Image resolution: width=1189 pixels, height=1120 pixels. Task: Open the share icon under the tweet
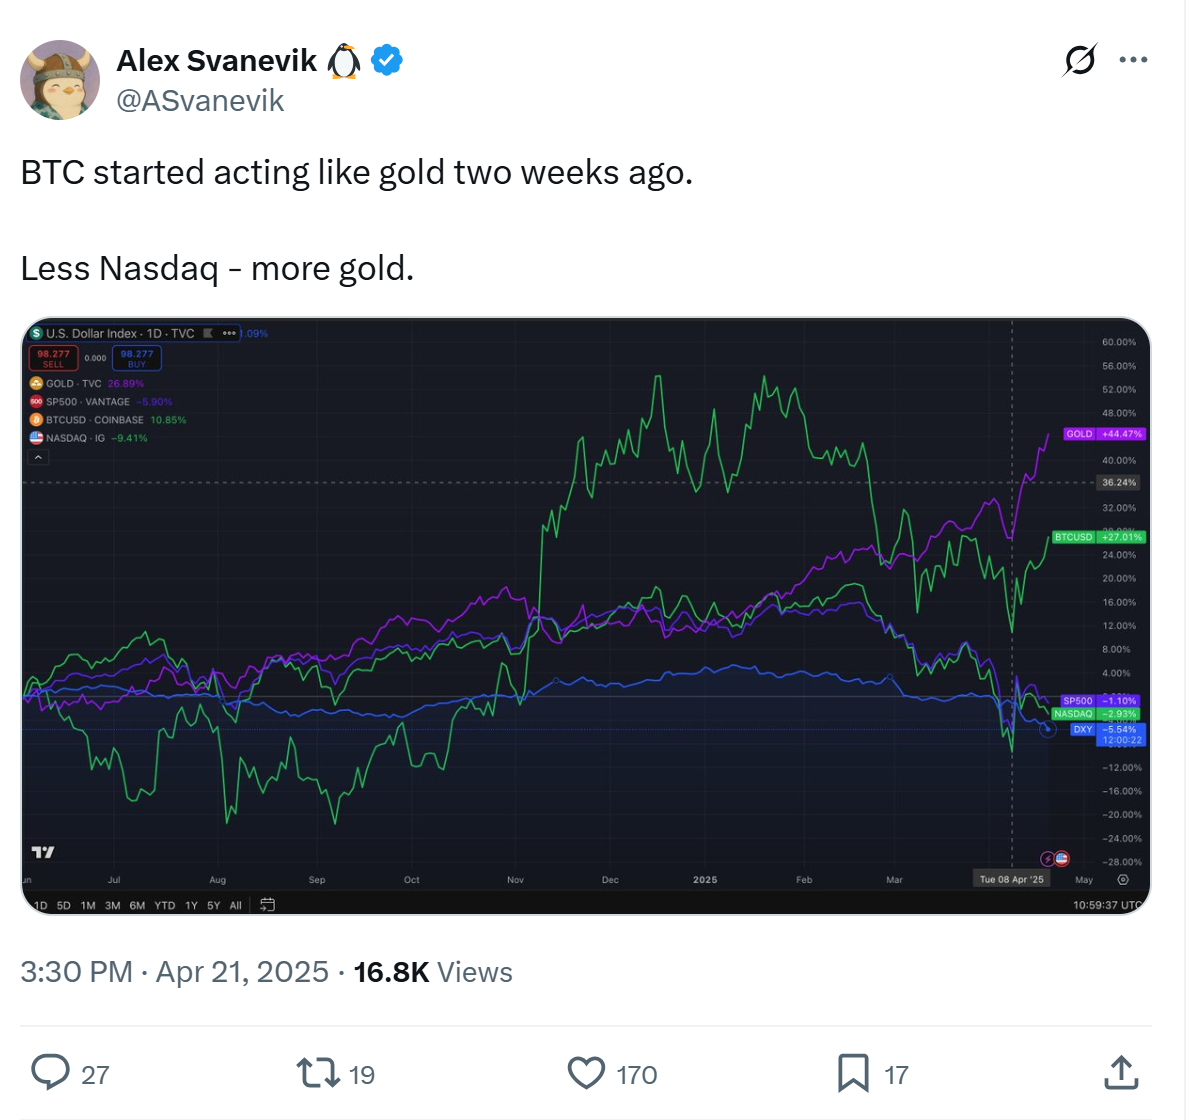click(1120, 1072)
